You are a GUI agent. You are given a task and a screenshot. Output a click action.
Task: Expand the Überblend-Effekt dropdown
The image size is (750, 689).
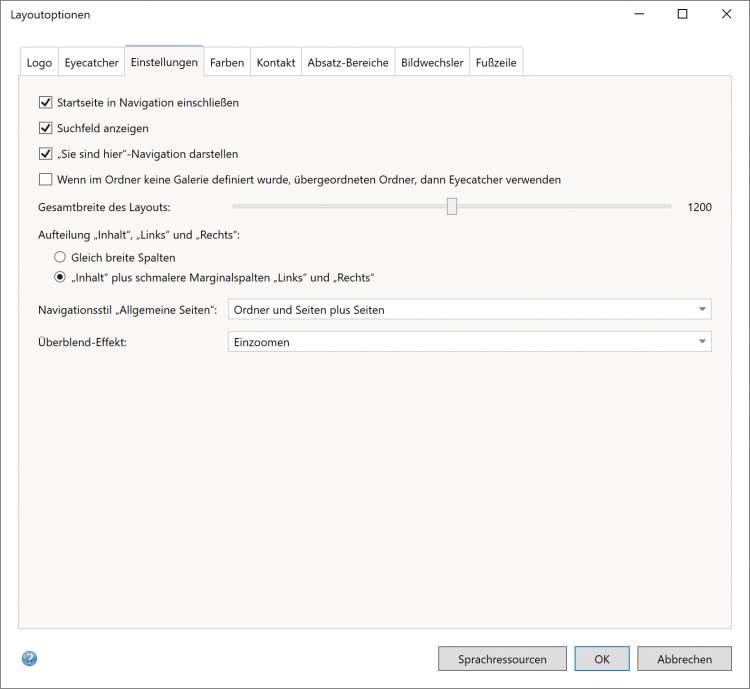pyautogui.click(x=470, y=342)
